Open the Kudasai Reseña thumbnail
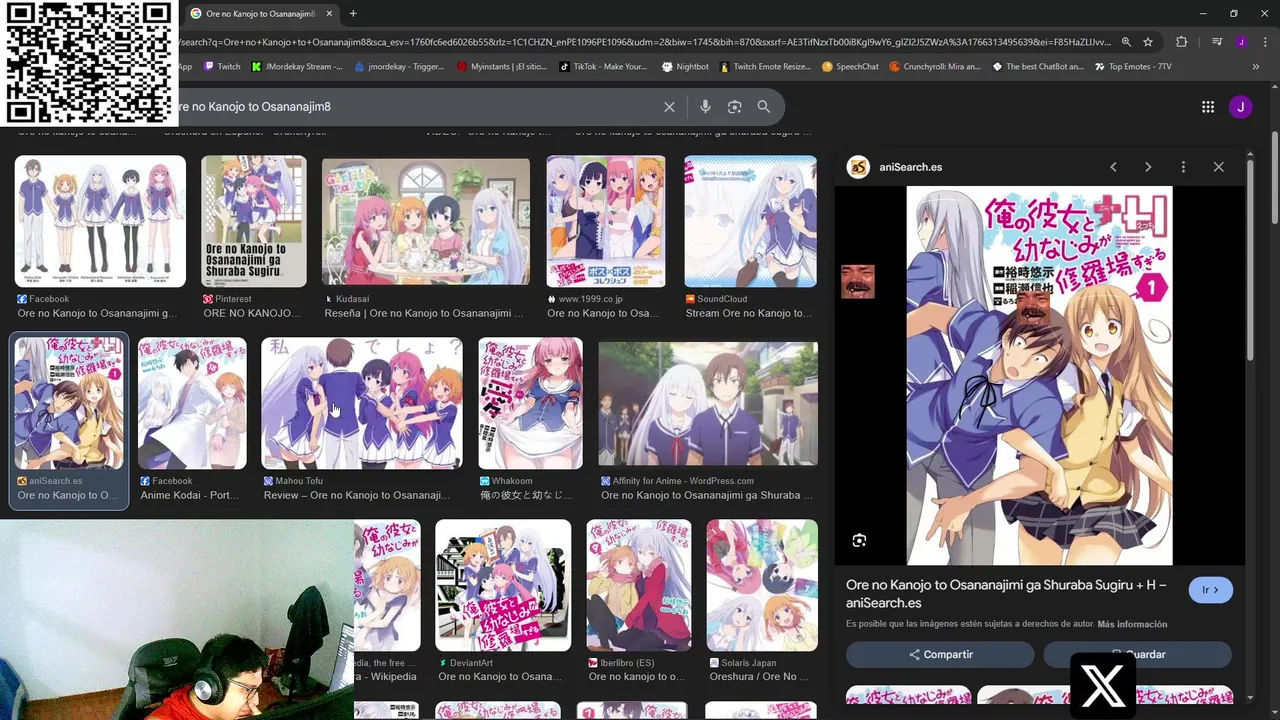 tap(426, 221)
